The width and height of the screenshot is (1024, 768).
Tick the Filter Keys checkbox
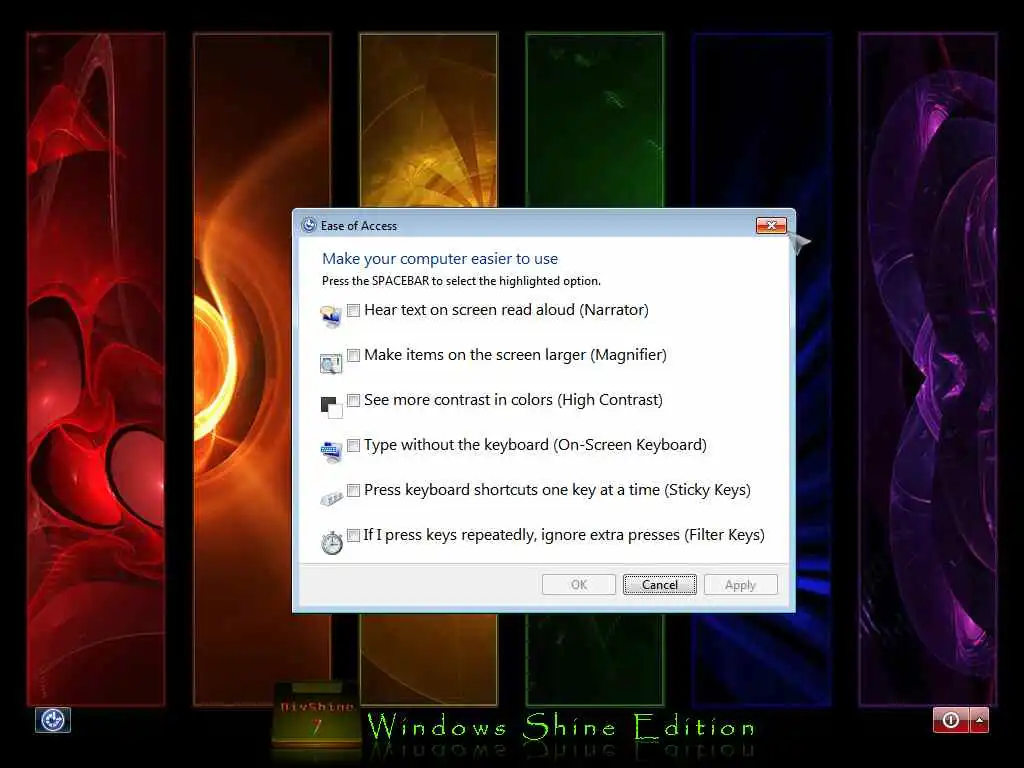[x=353, y=536]
